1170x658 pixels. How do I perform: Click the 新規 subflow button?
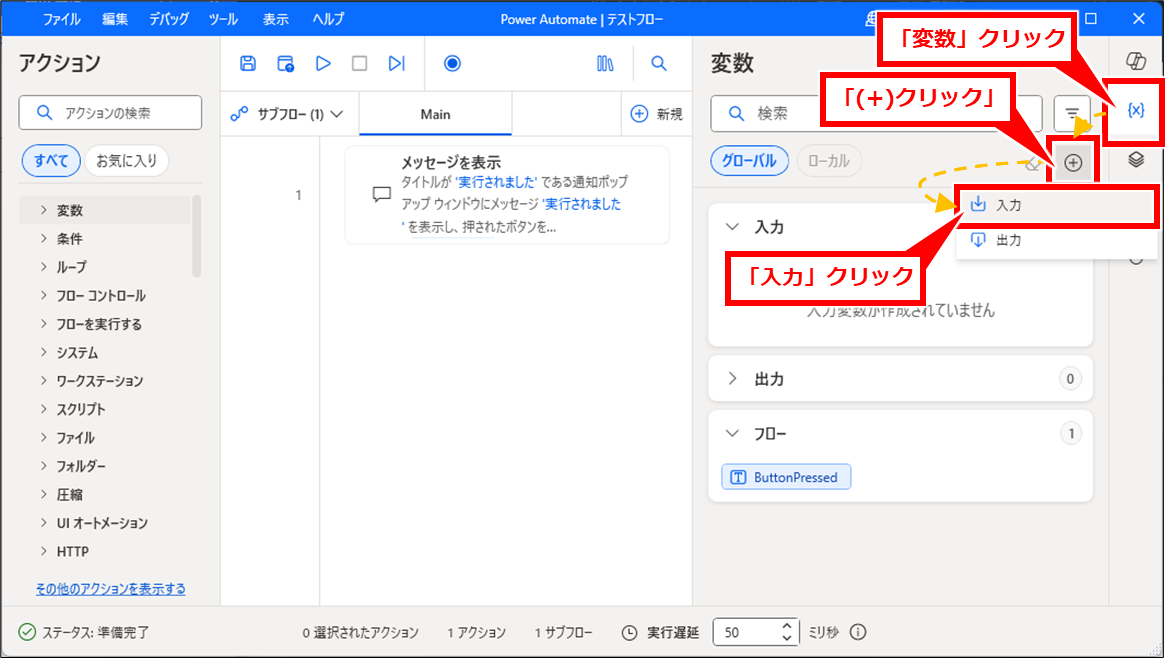click(x=657, y=114)
